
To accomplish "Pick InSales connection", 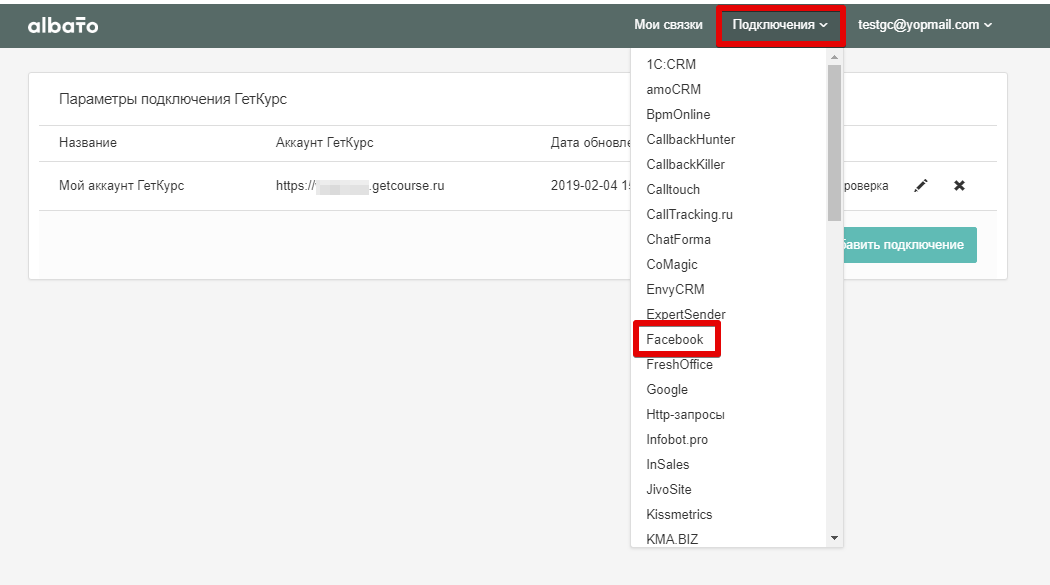I will click(668, 465).
